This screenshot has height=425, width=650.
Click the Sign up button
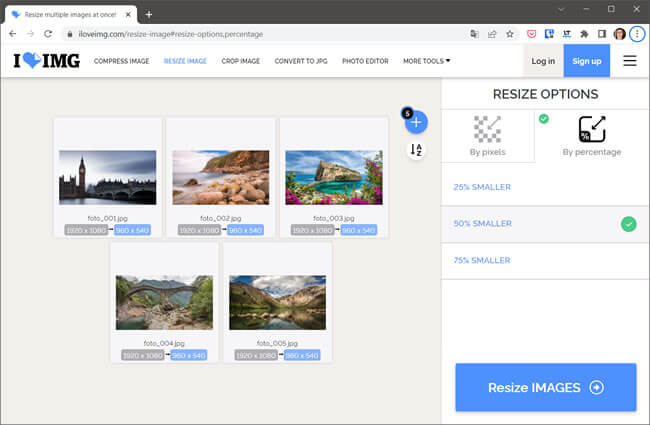(x=586, y=61)
